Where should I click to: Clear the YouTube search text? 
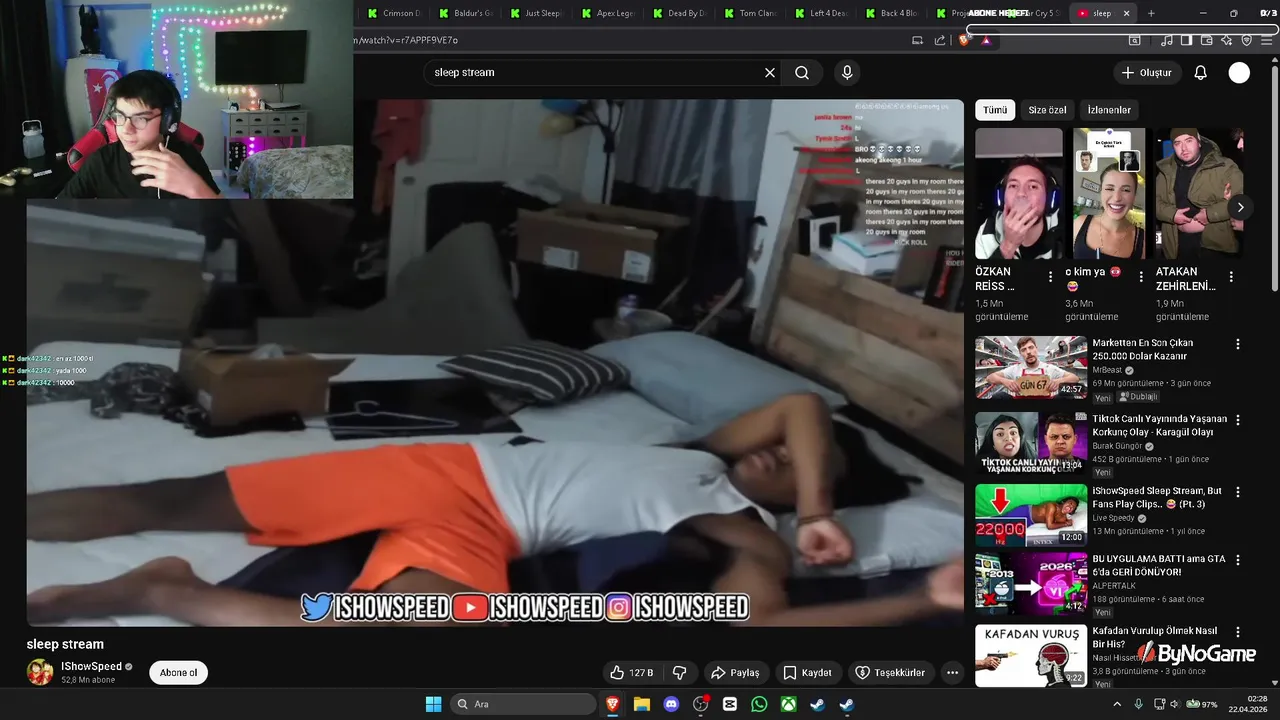(x=770, y=72)
